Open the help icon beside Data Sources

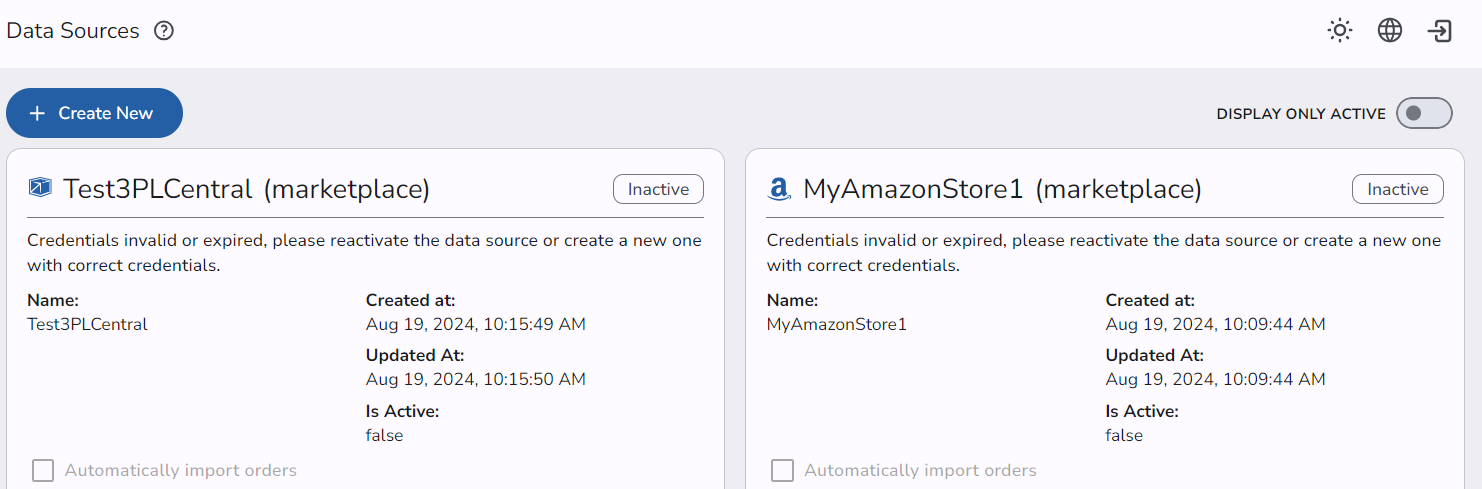164,31
